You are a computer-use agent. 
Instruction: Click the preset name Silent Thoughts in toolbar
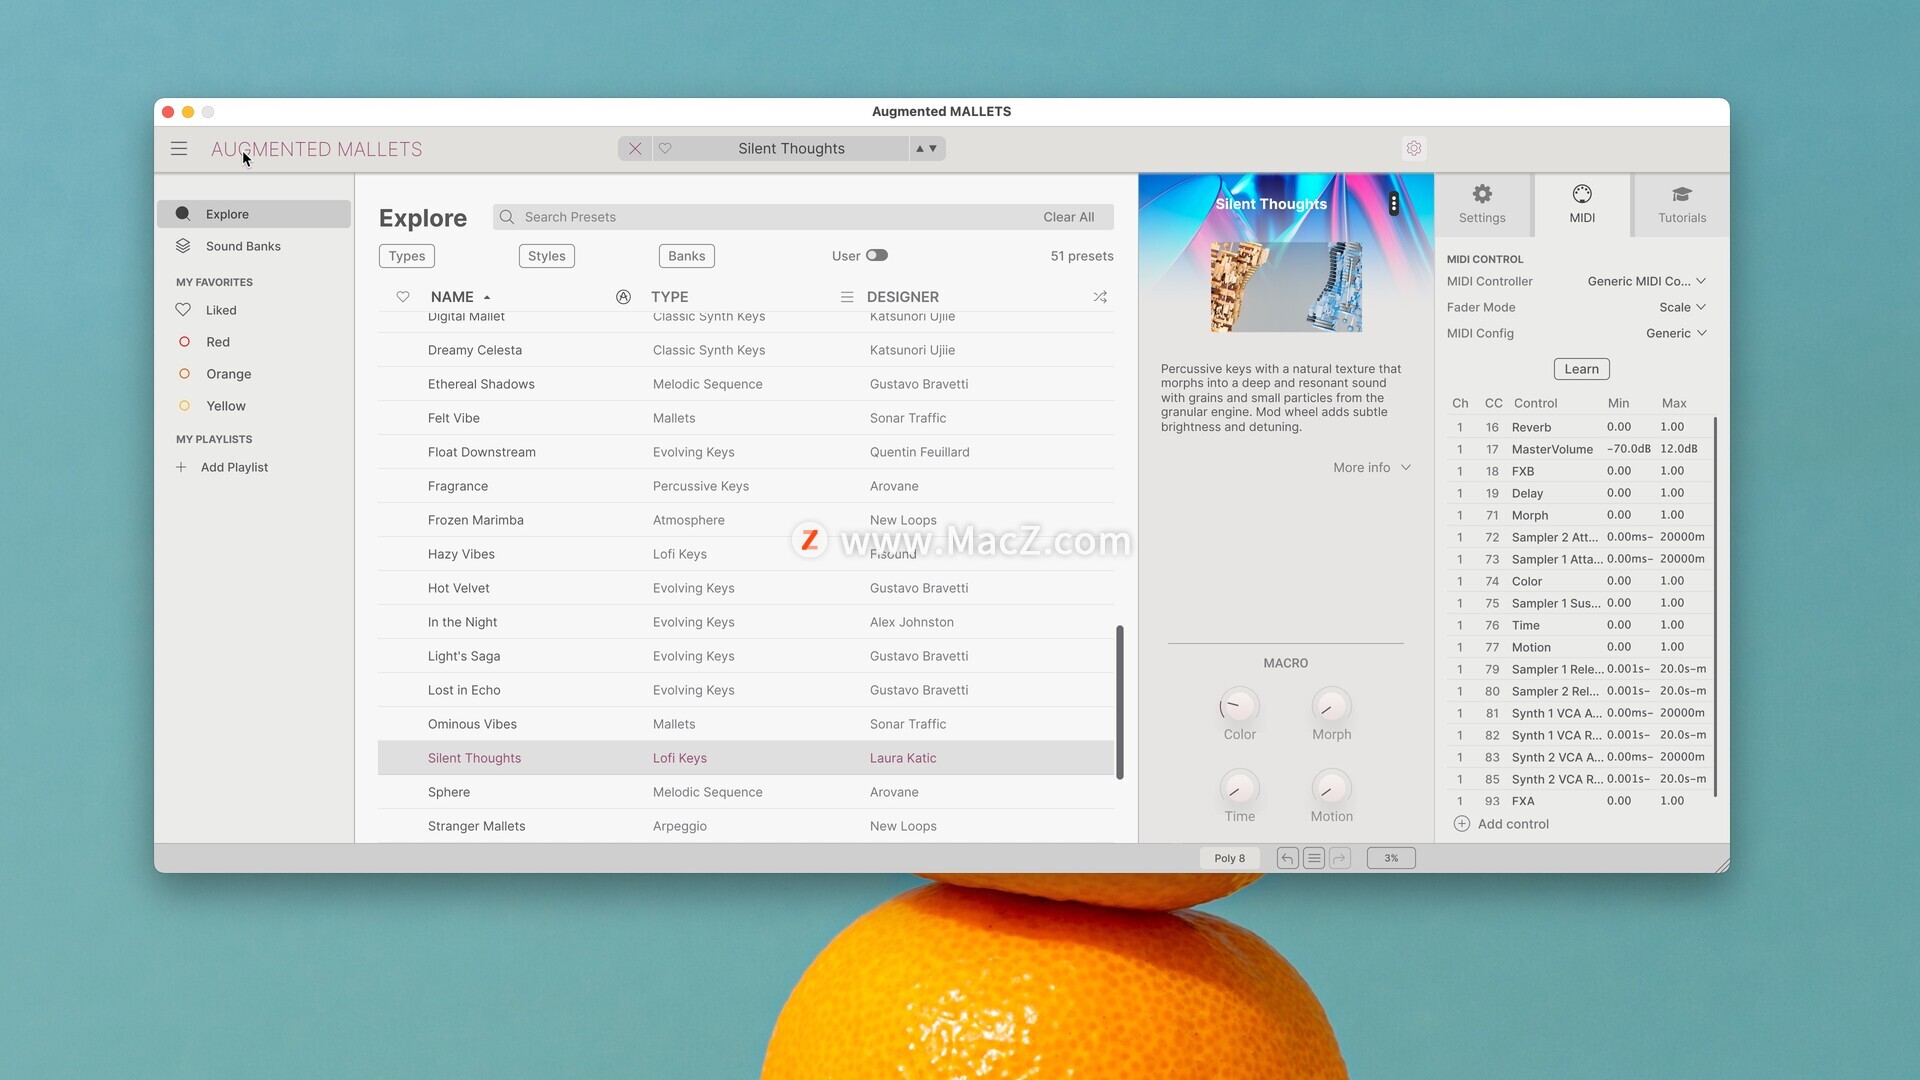tap(791, 149)
